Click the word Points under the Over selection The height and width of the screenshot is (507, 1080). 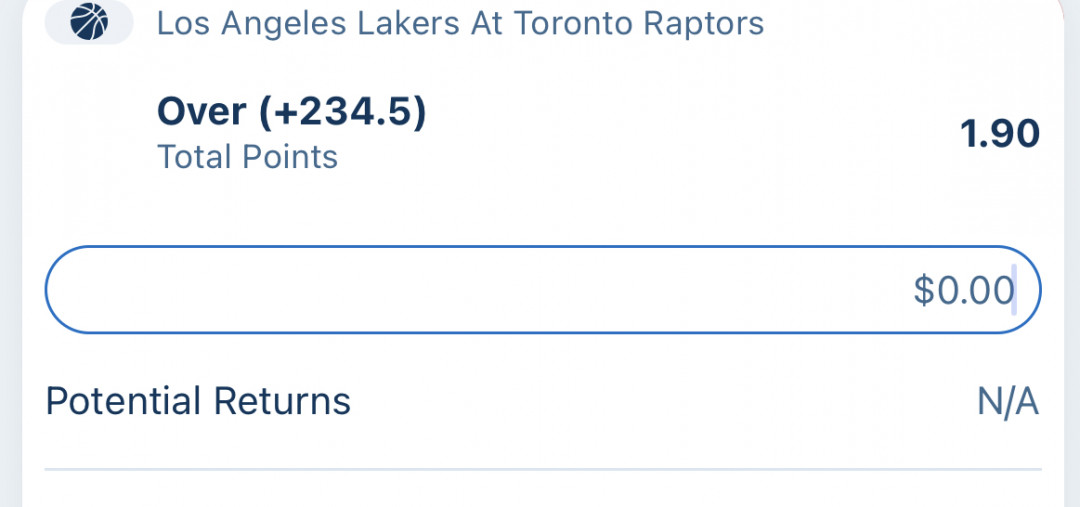[289, 157]
